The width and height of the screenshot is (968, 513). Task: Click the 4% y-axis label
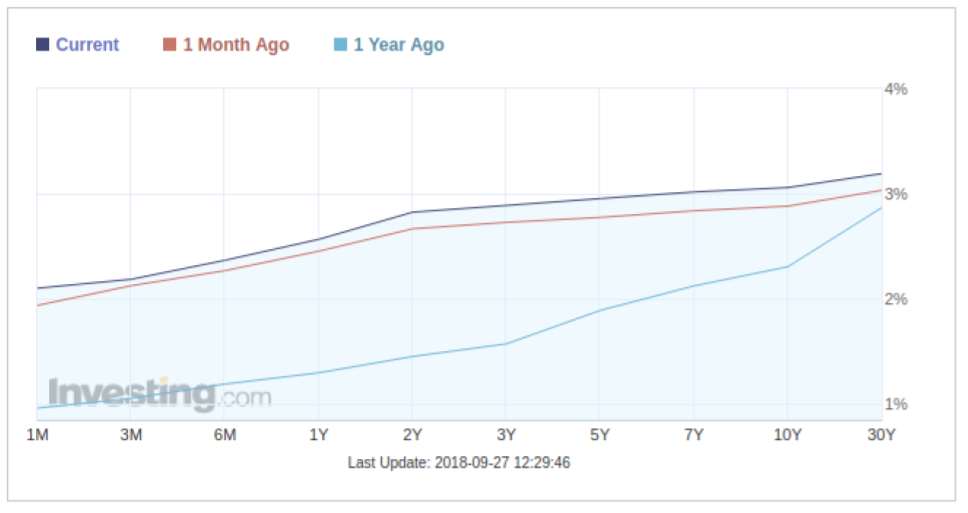tap(896, 89)
